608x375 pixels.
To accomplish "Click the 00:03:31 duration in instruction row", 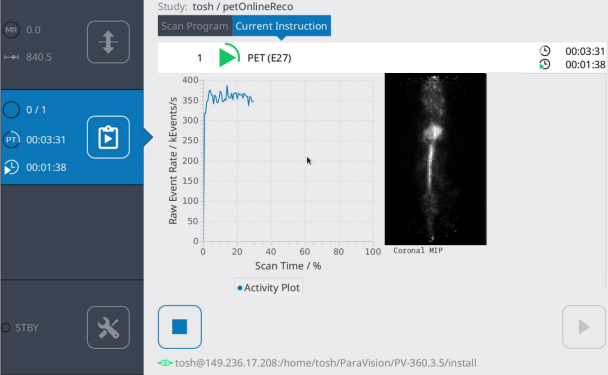I will [x=585, y=51].
